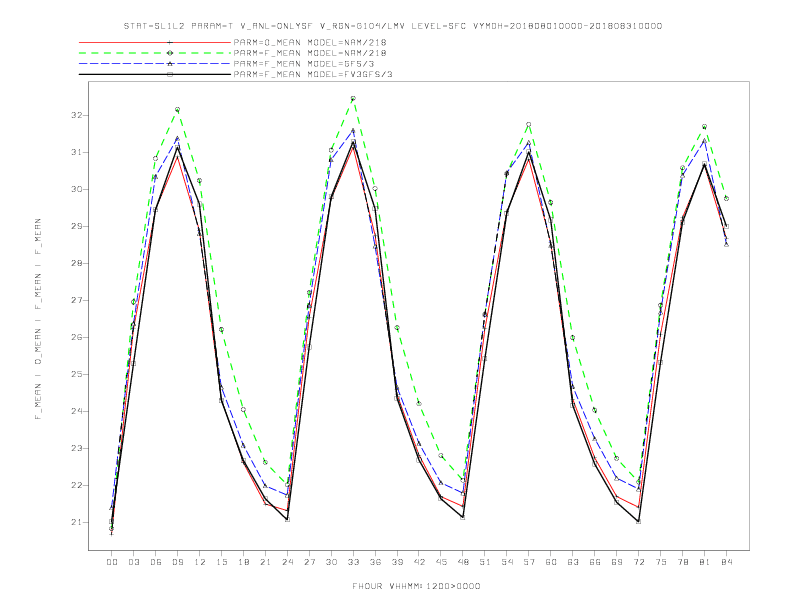Click x-axis forecast hour label 15
Viewport: 792px width, 612px height.
[x=221, y=562]
